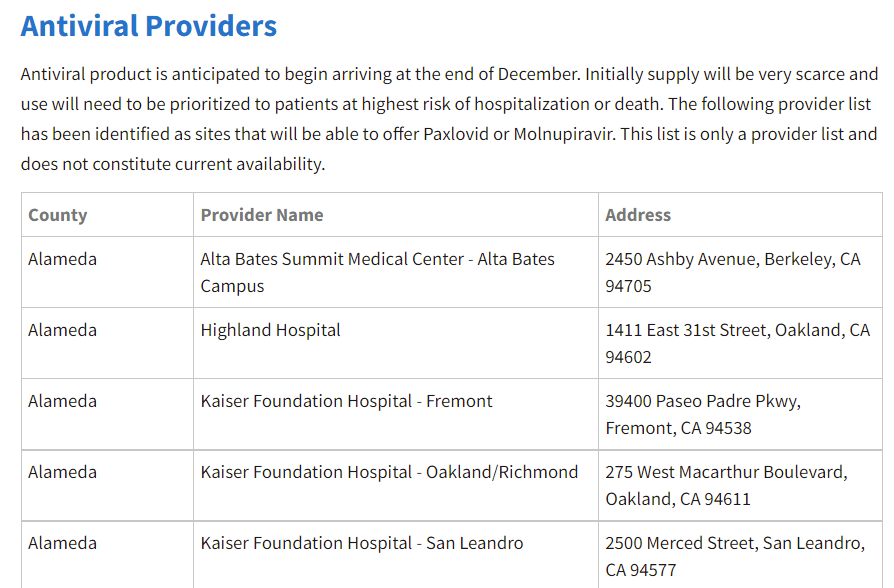Click Alameda county cell in Oakland/Richmond row
894x588 pixels.
(x=62, y=472)
